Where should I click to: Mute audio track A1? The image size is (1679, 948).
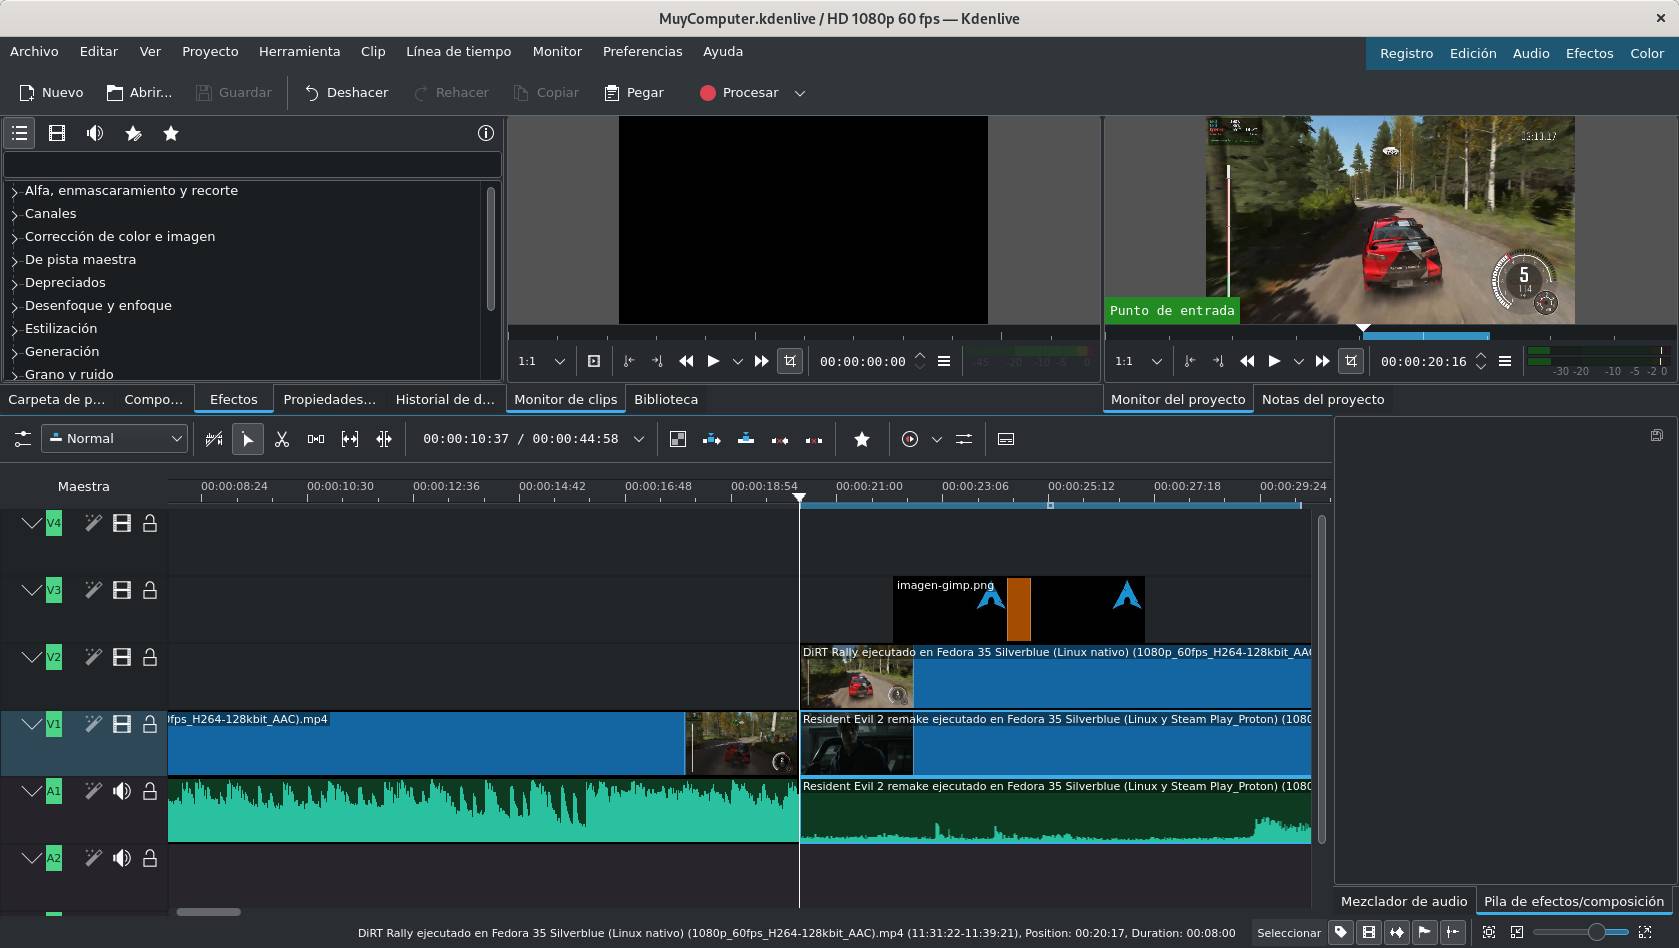(x=122, y=791)
